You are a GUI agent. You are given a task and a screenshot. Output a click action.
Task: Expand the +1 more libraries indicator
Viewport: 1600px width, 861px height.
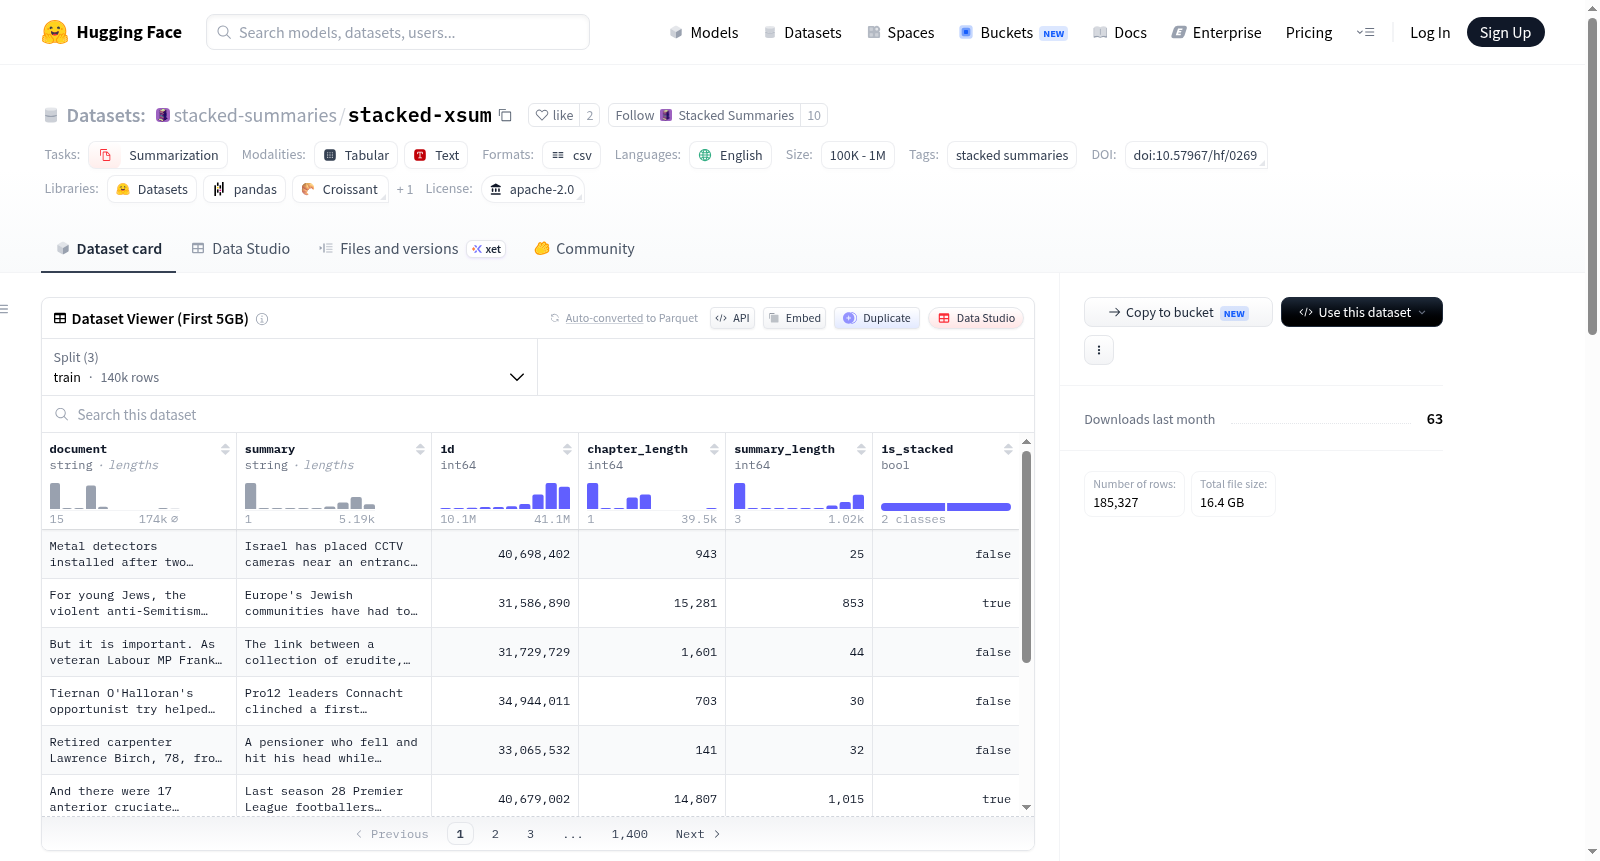(x=405, y=189)
